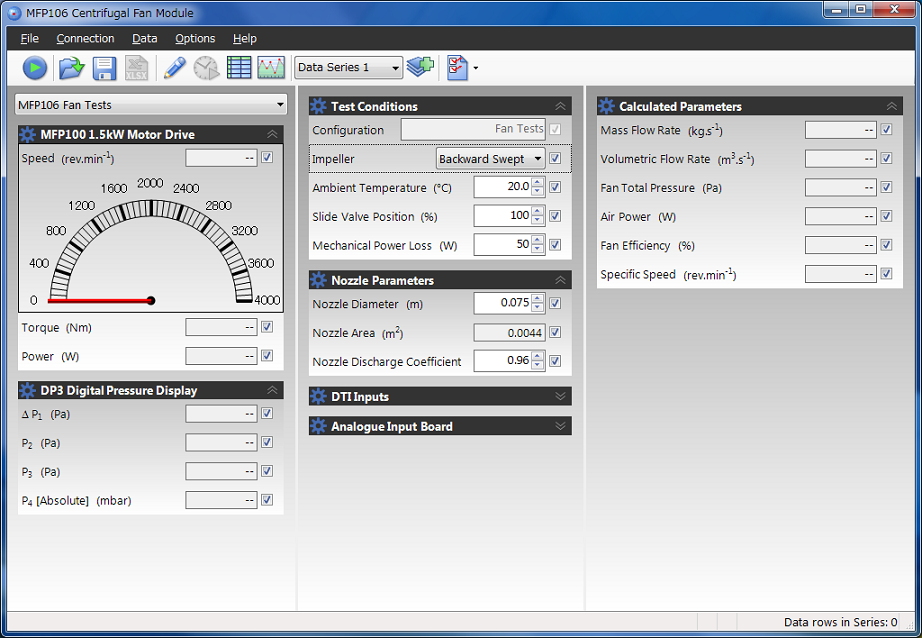Toggle the Speed checkbox
922x638 pixels.
point(267,158)
